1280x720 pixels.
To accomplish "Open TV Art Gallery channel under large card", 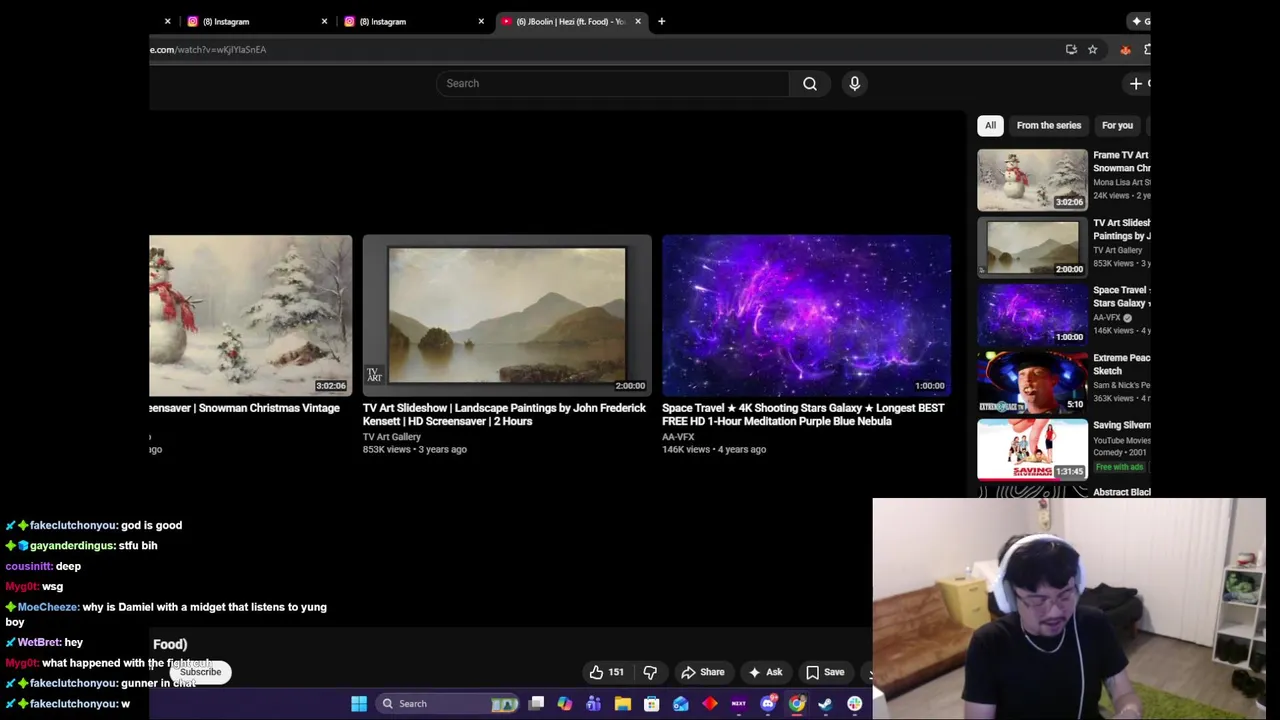I will point(392,437).
